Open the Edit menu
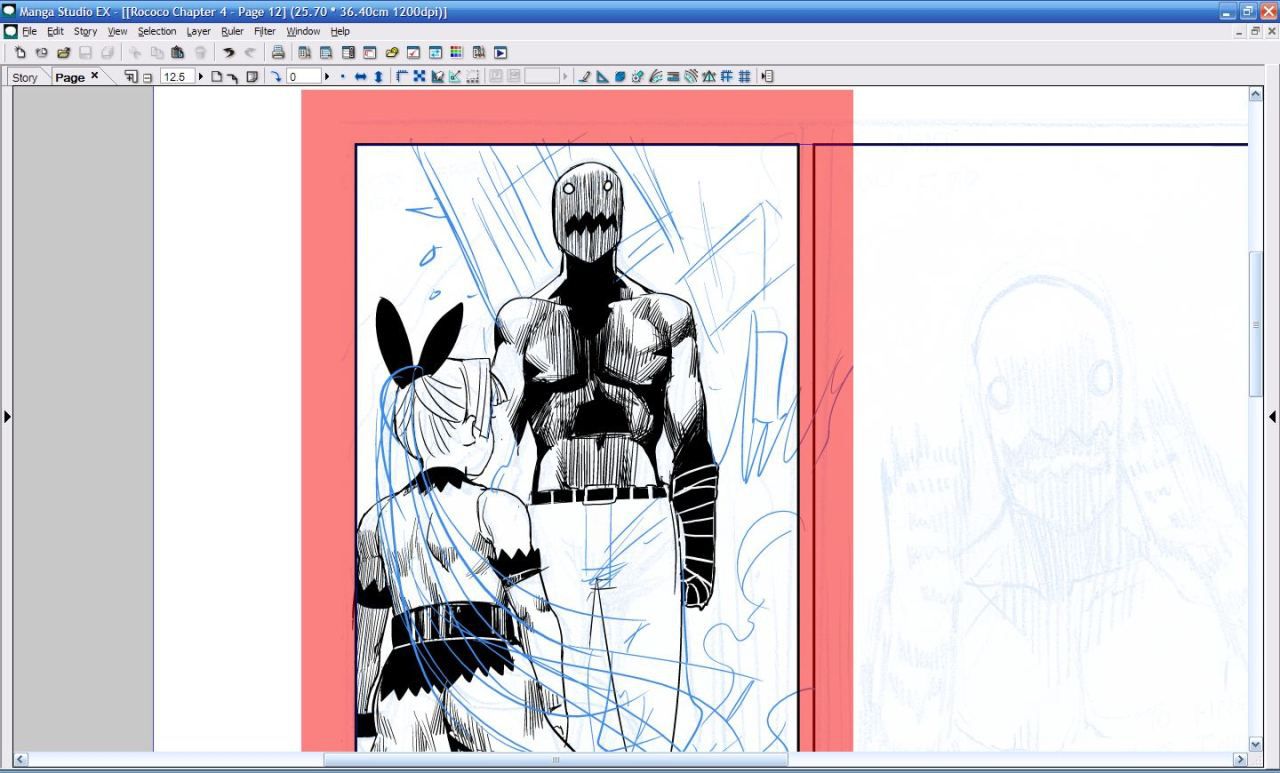The height and width of the screenshot is (773, 1280). pos(55,31)
